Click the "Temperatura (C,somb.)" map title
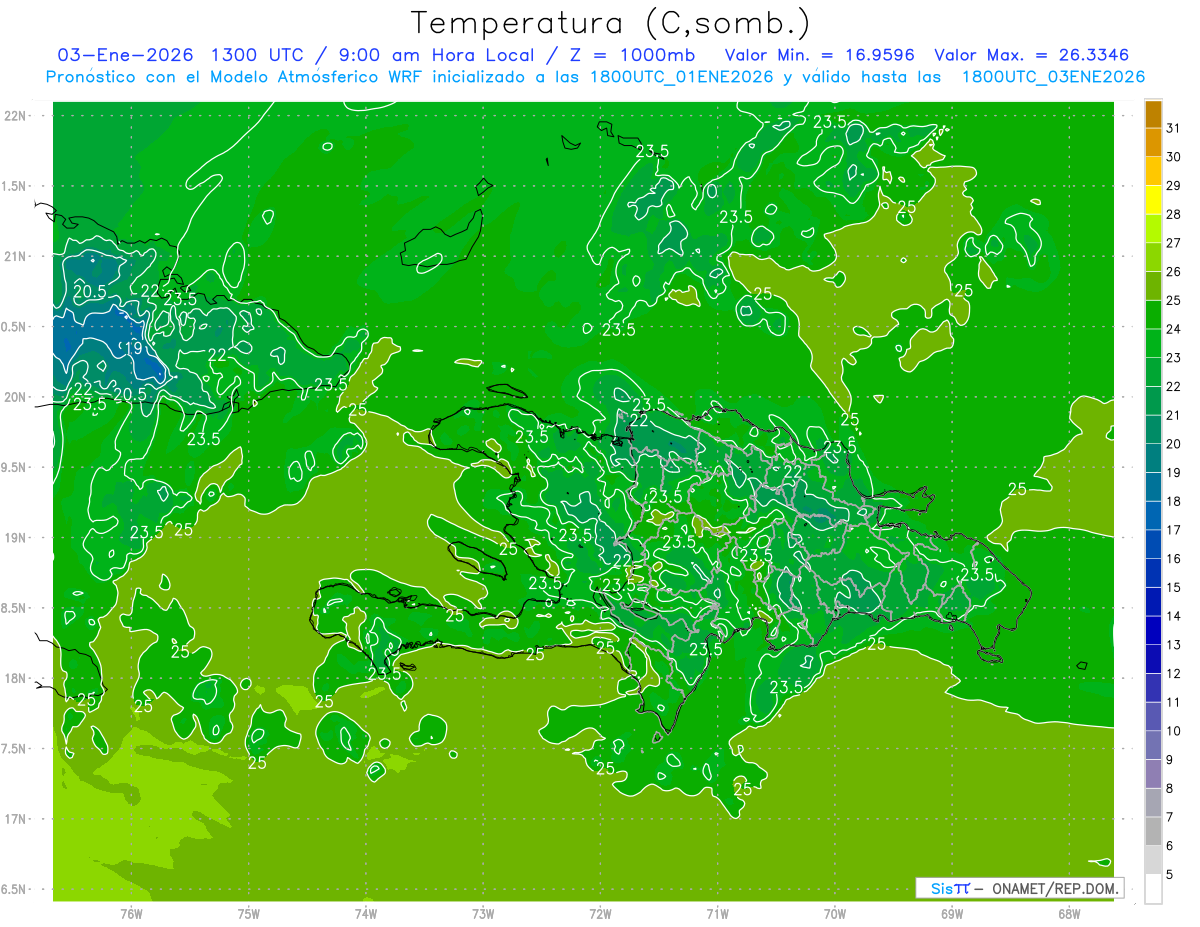Image resolution: width=1200 pixels, height=927 pixels. [611, 22]
